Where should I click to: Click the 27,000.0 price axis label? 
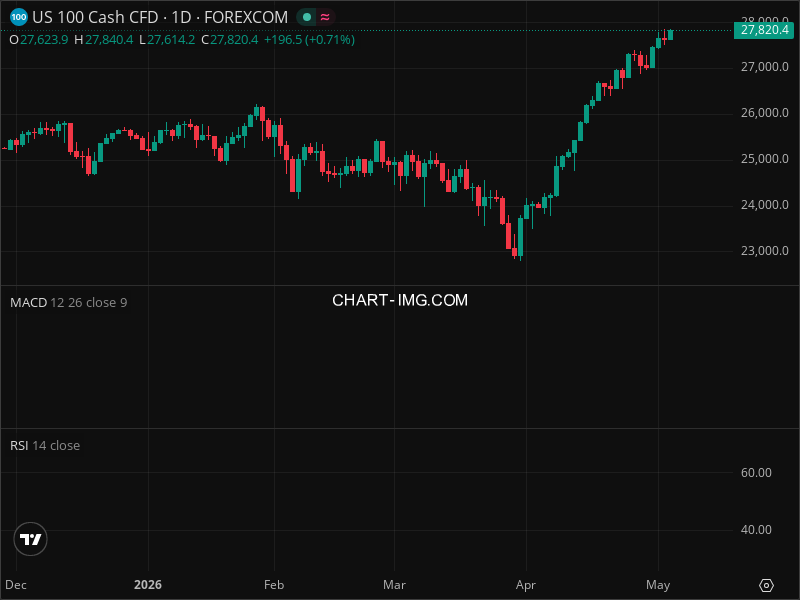[764, 67]
